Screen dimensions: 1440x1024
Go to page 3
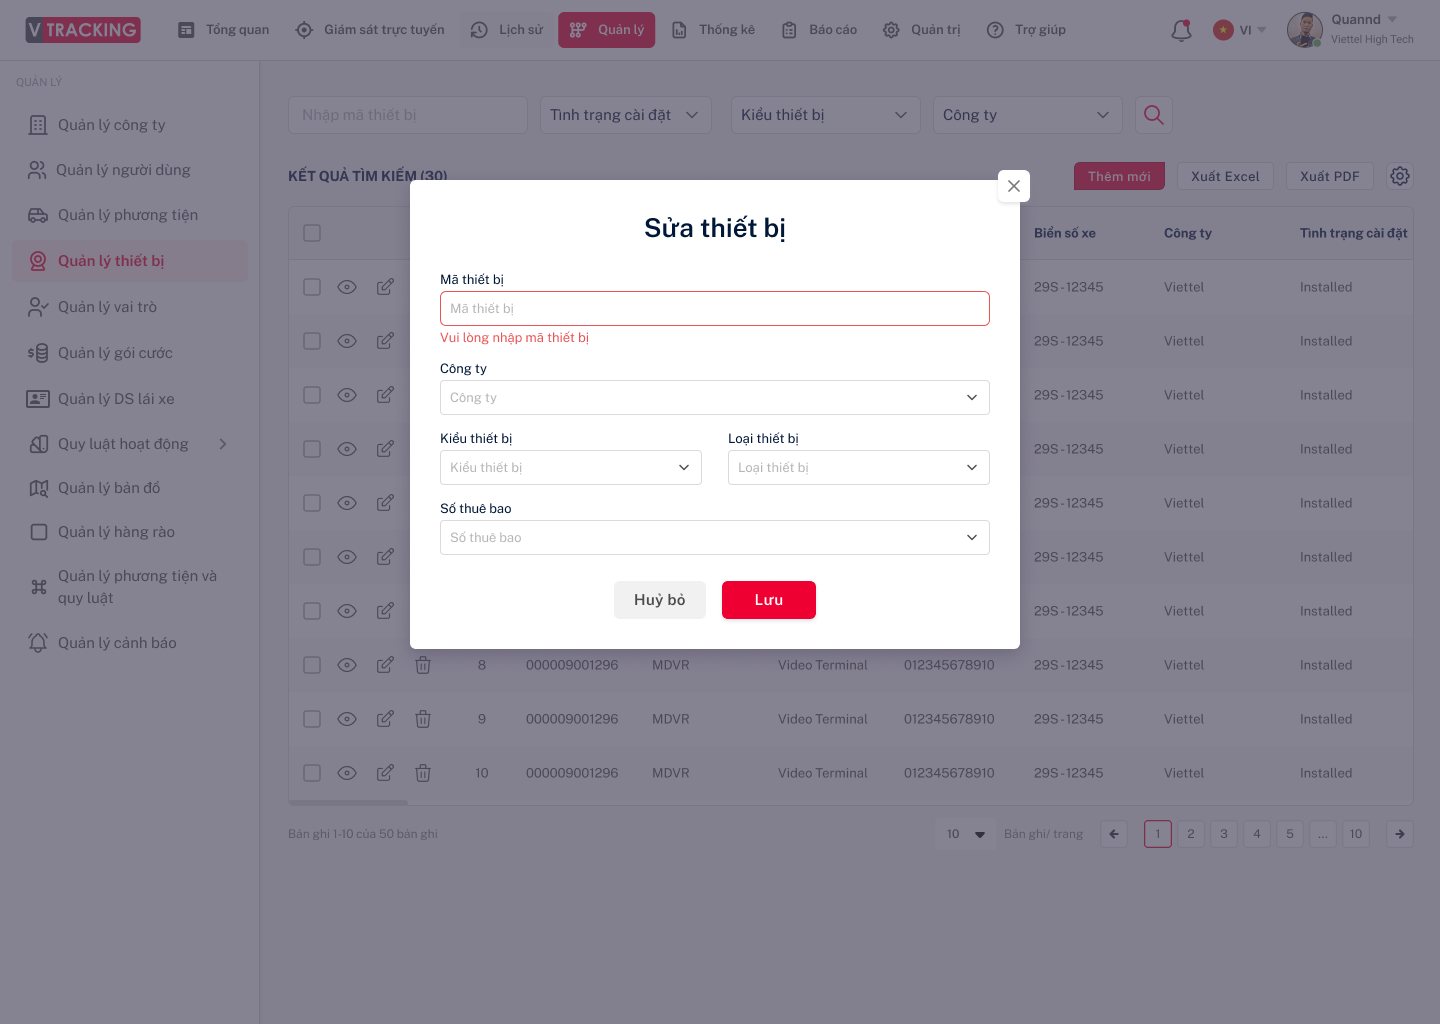pyautogui.click(x=1224, y=834)
